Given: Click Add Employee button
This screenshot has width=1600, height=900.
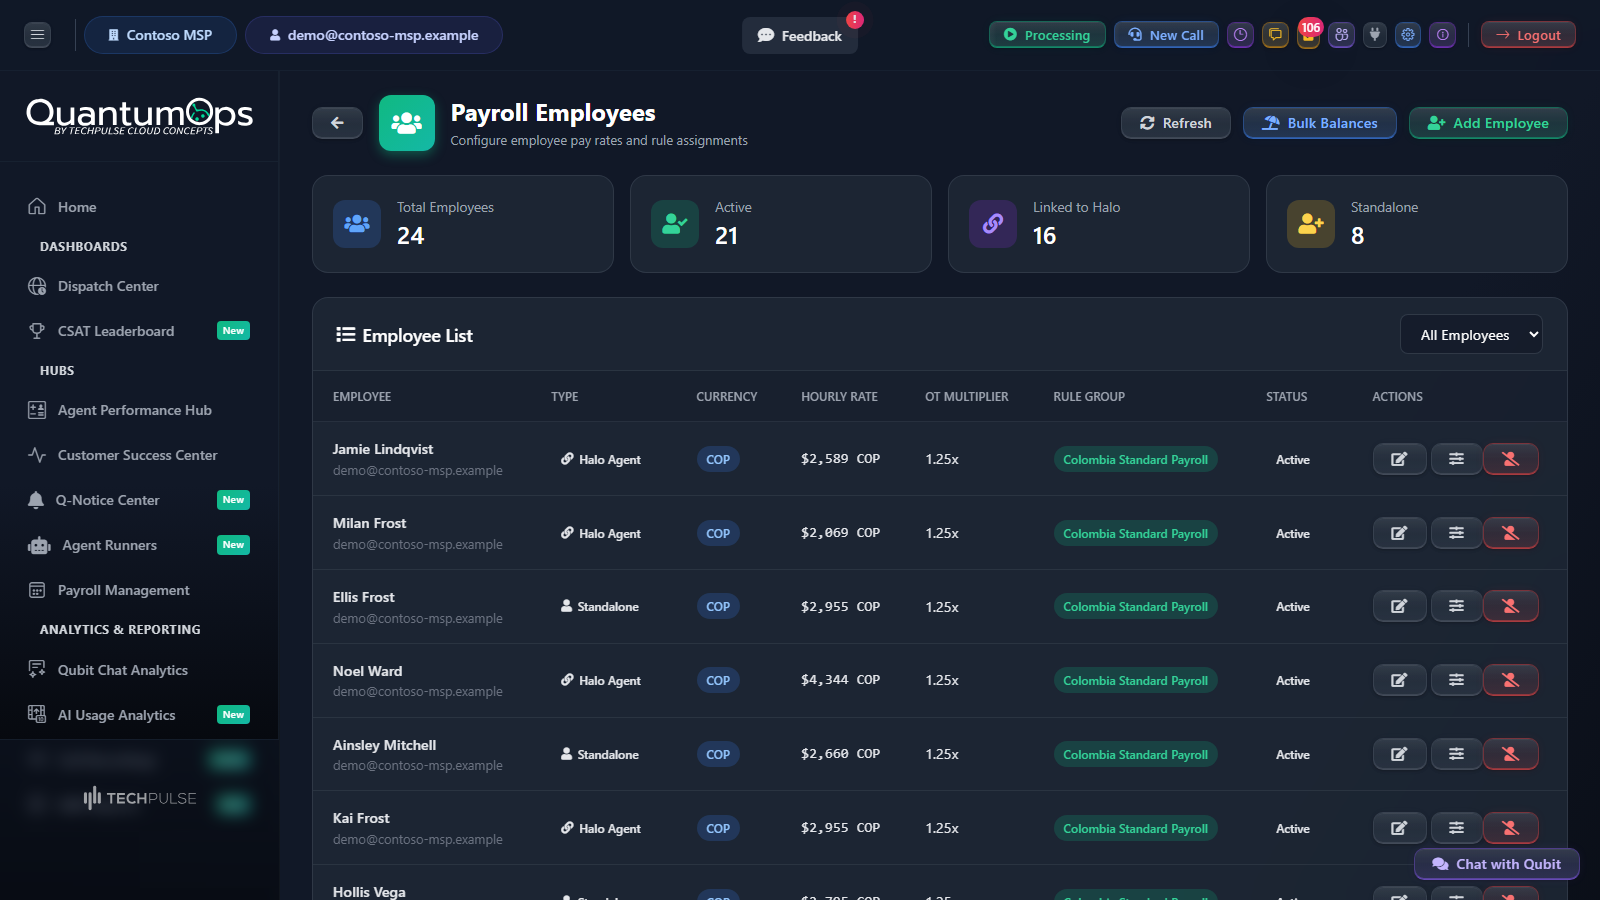Looking at the screenshot, I should (1488, 123).
